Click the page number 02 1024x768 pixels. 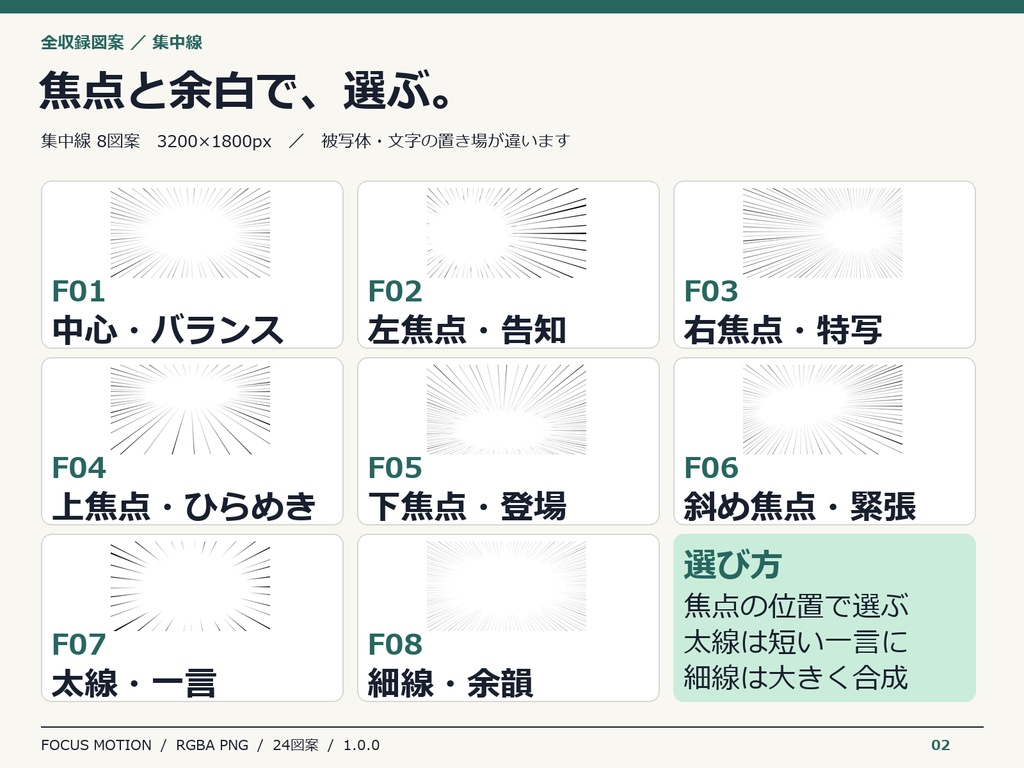pyautogui.click(x=940, y=745)
